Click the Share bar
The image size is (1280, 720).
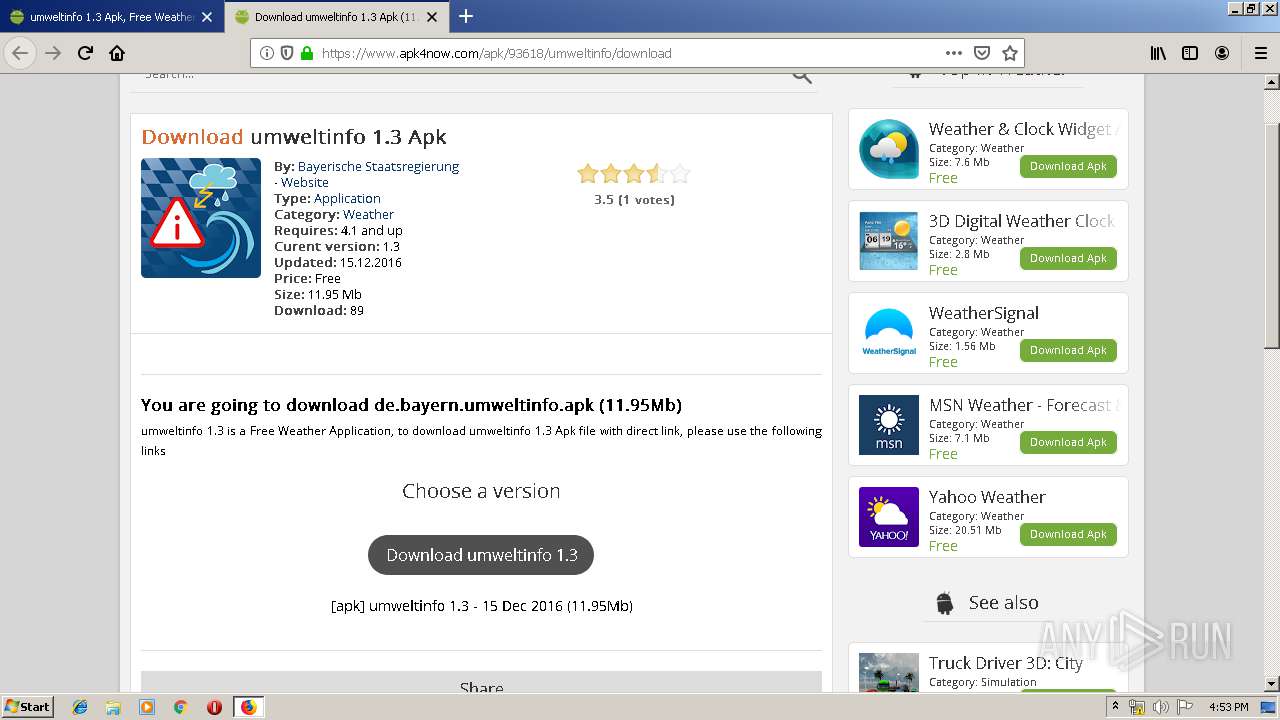(481, 682)
